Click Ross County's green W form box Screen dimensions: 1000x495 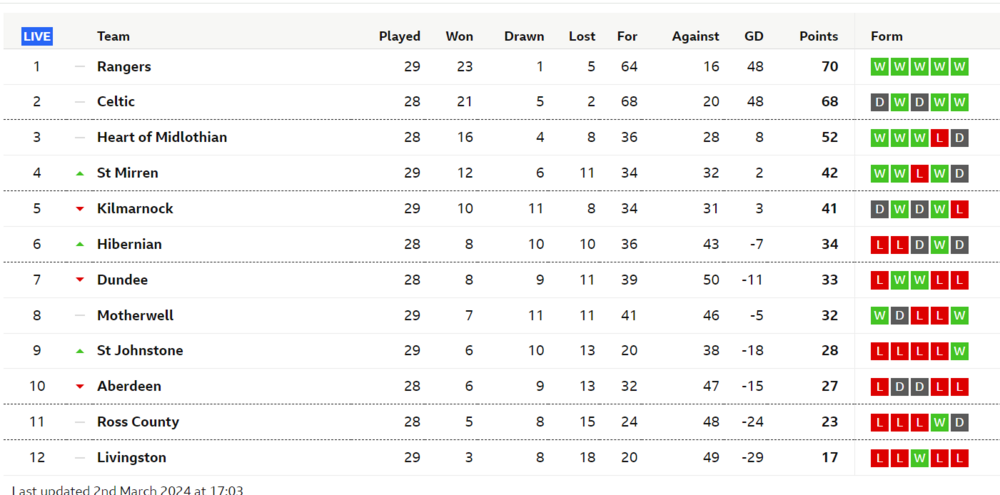point(939,422)
